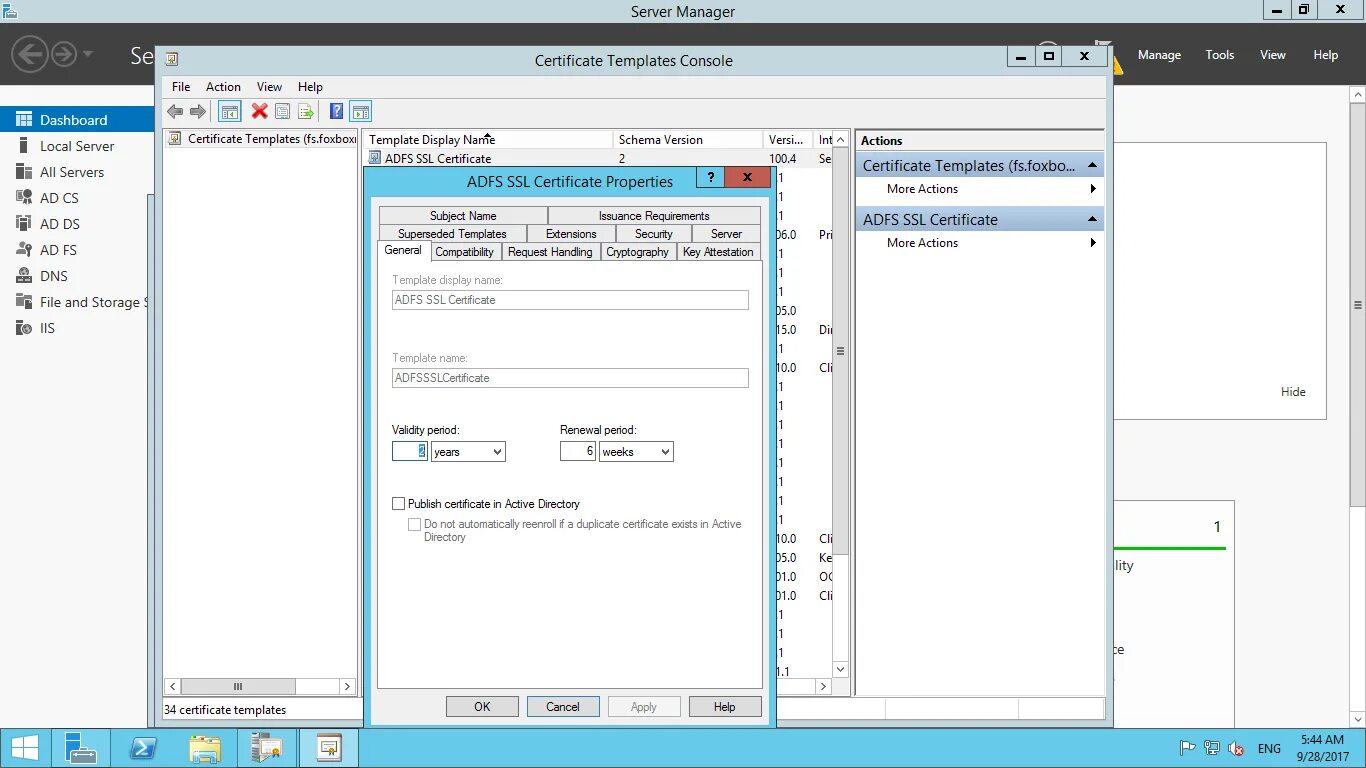
Task: Switch to the Issuance Requirements tab
Action: [x=654, y=215]
